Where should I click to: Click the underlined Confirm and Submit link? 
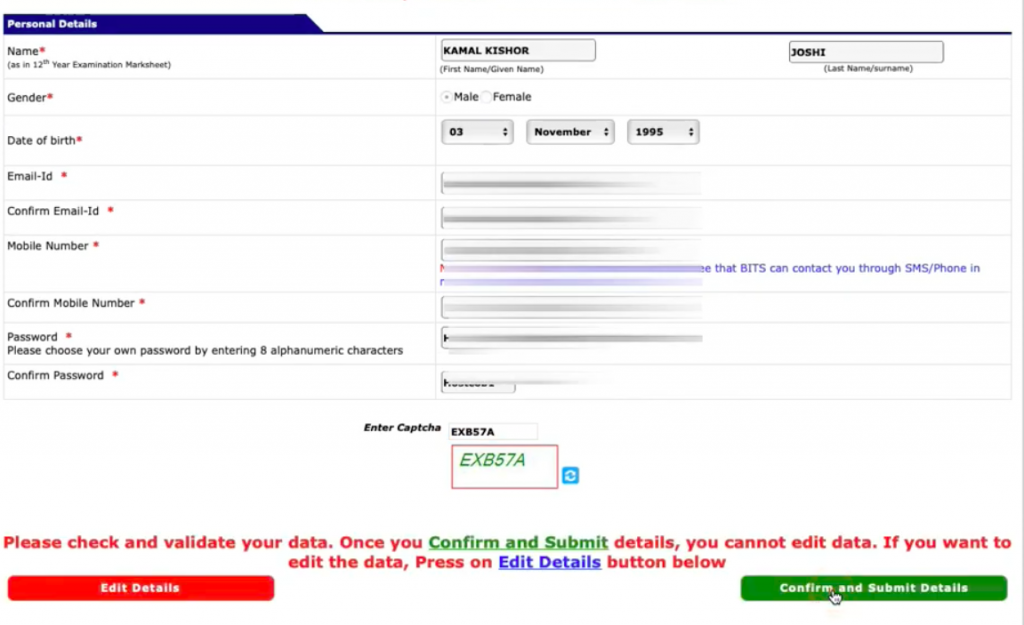[x=518, y=543]
